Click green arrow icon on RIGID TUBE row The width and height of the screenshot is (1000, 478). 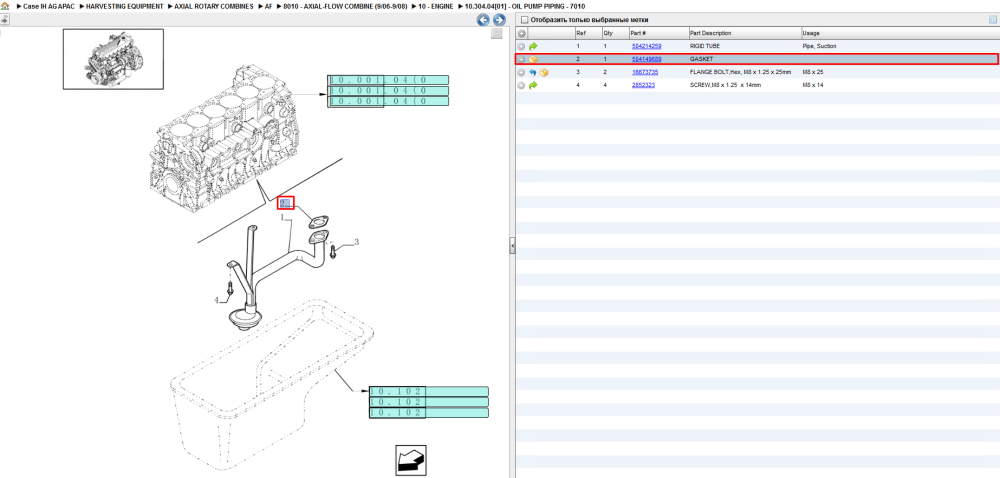(533, 47)
